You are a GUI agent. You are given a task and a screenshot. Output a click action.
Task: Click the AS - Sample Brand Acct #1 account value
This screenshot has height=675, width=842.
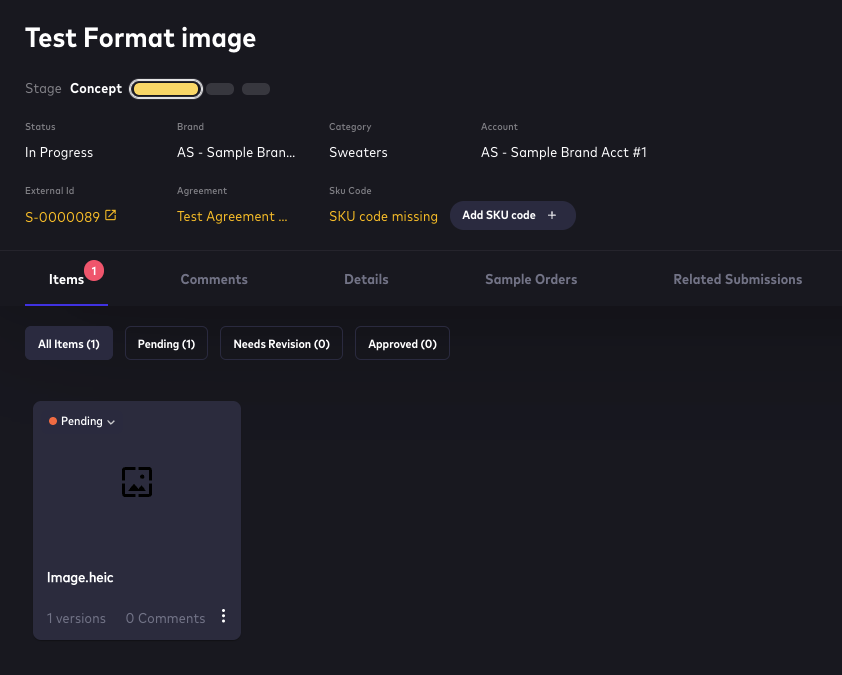(x=564, y=153)
